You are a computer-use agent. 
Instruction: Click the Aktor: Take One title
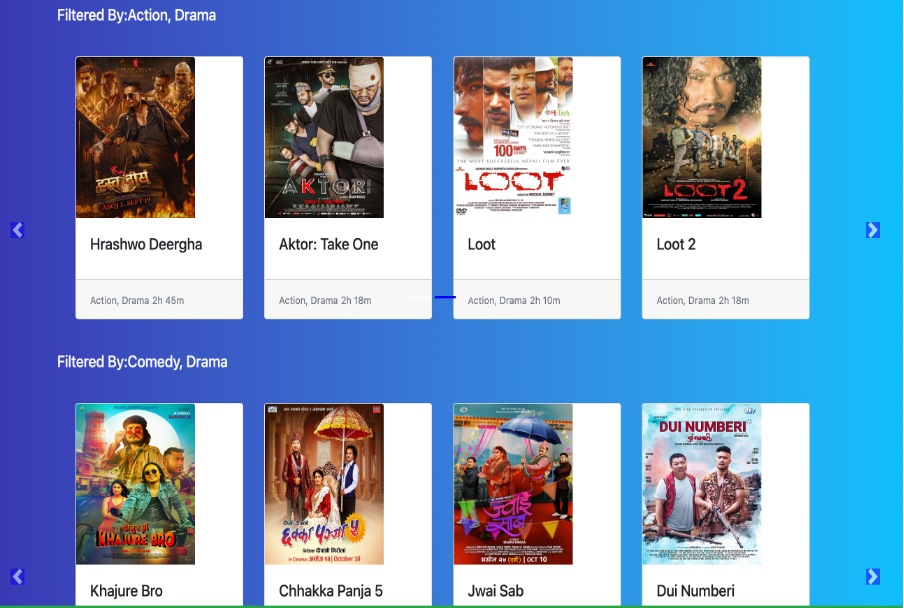(328, 244)
